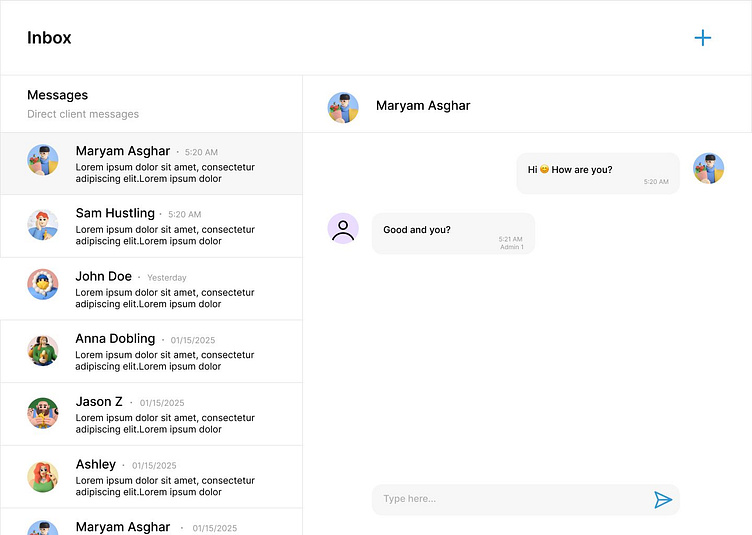Viewport: 752px width, 535px height.
Task: Open Ashley's conversation
Action: click(x=151, y=477)
